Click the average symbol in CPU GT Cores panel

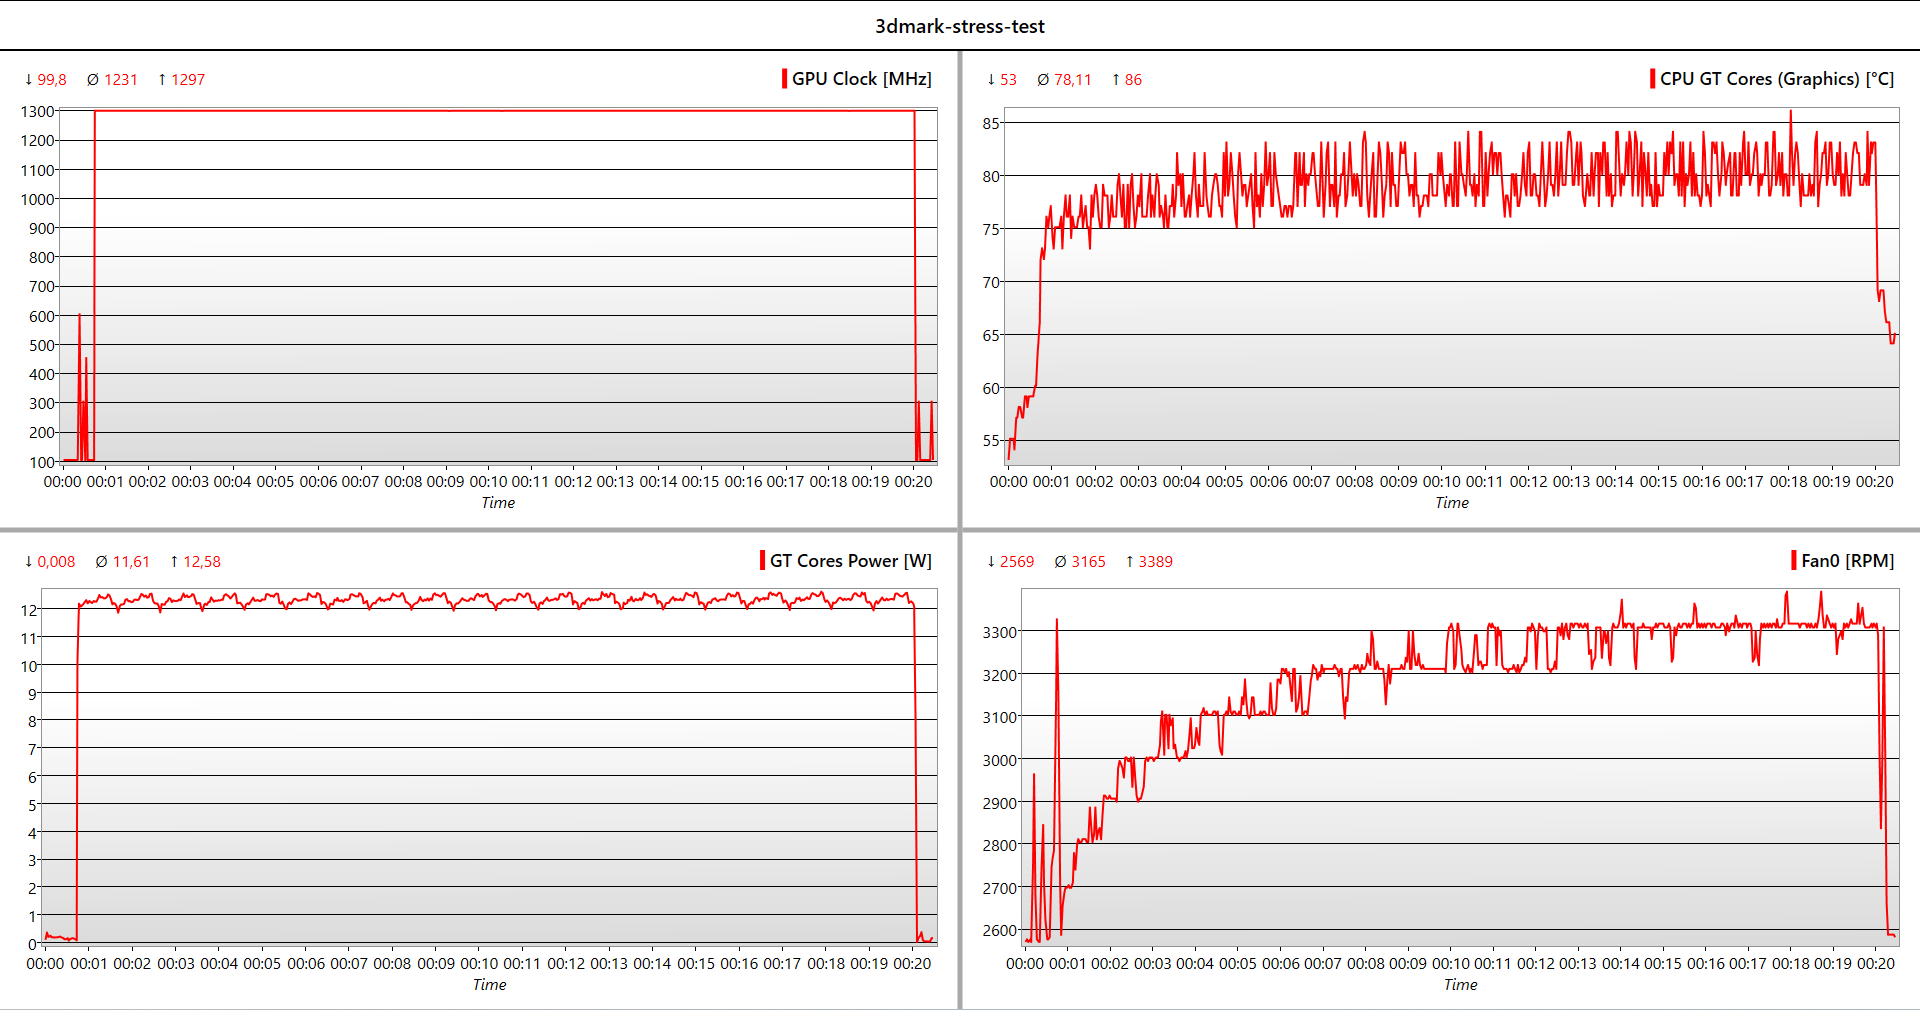coord(1042,78)
